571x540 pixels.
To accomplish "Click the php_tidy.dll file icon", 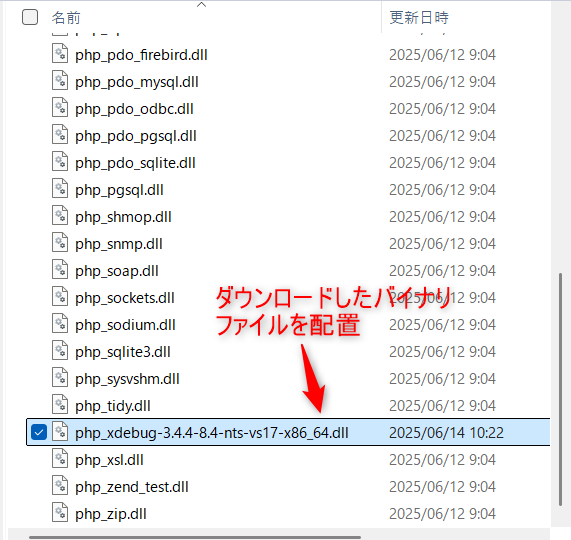I will (x=60, y=405).
